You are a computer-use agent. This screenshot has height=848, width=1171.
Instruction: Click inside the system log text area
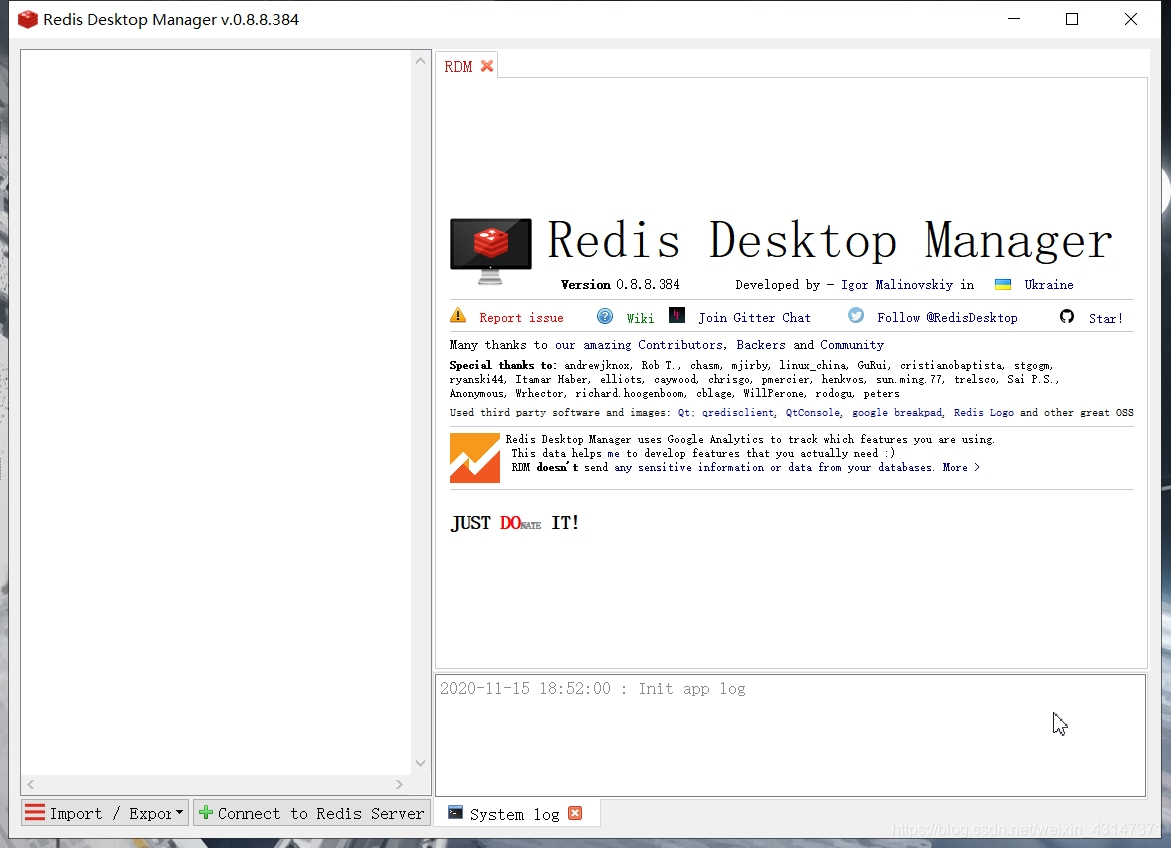790,736
